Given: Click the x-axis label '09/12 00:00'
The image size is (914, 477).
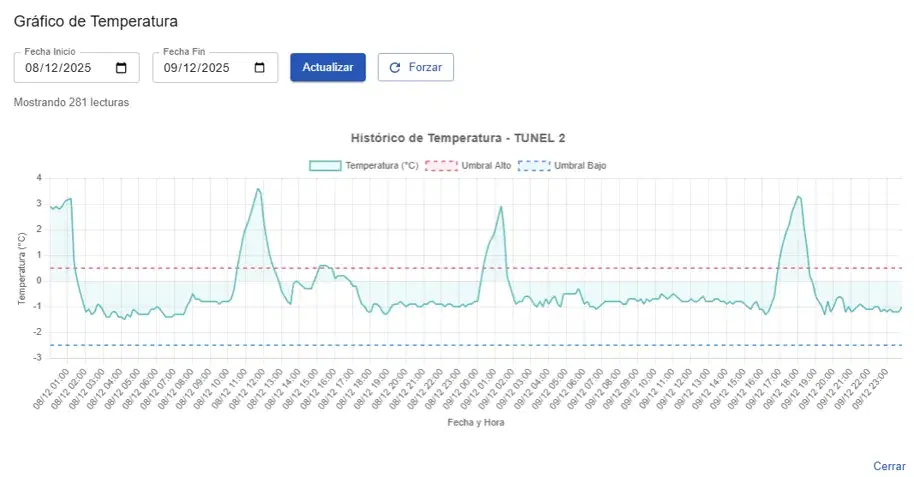Looking at the screenshot, I should tap(462, 388).
